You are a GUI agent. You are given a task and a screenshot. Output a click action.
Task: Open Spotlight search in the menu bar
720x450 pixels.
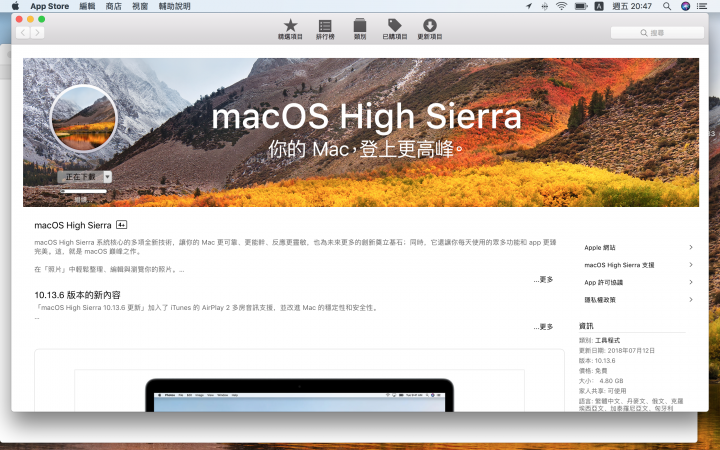pyautogui.click(x=667, y=6)
